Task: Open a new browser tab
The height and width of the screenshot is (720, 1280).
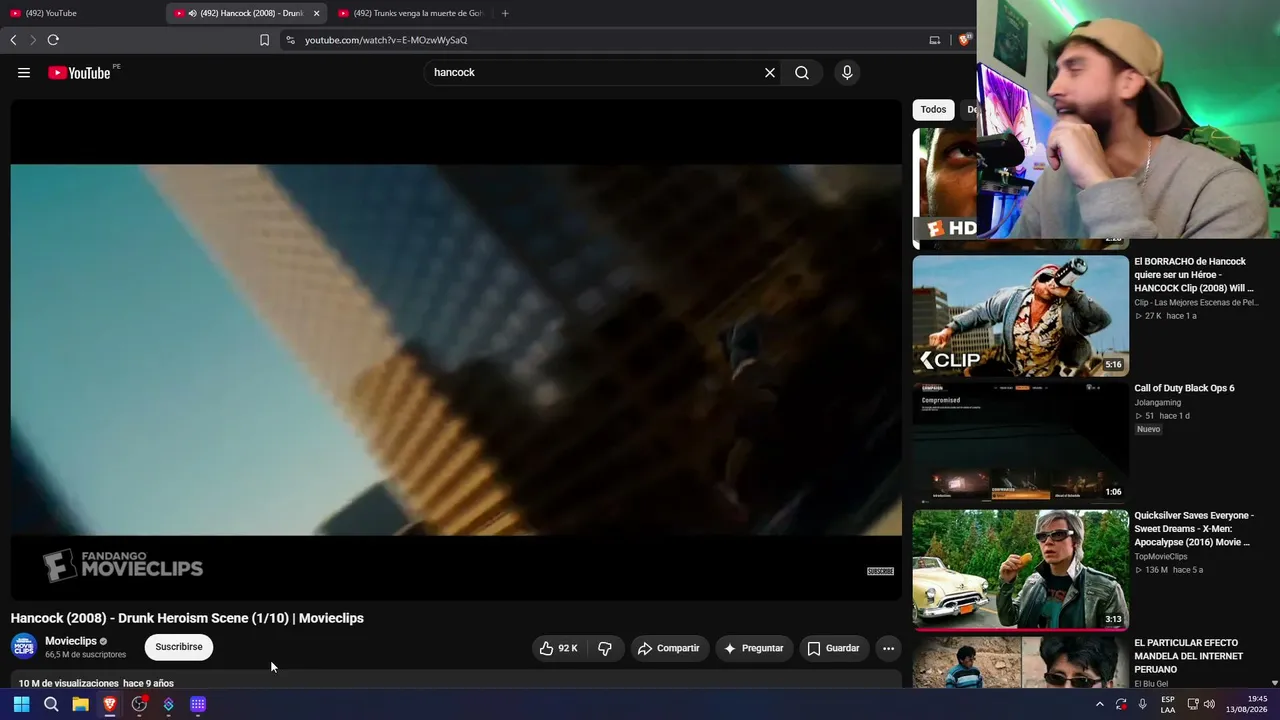Action: pyautogui.click(x=505, y=13)
